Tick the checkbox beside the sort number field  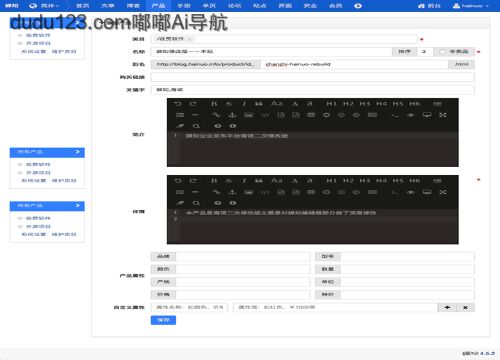tap(442, 52)
